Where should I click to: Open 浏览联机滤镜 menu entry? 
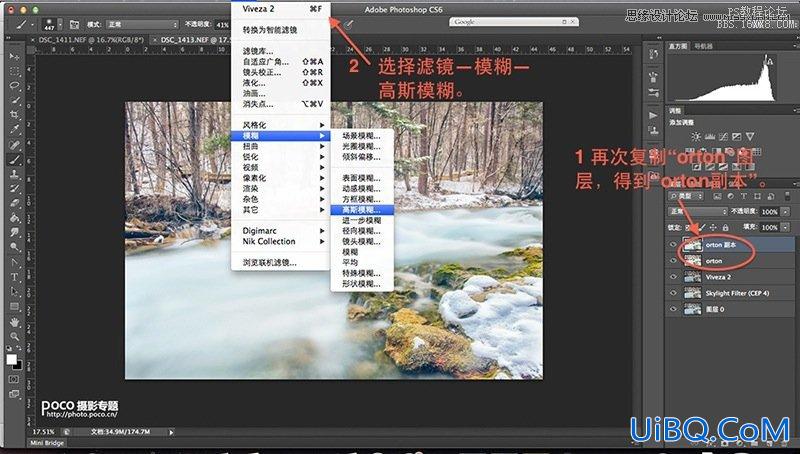coord(281,263)
